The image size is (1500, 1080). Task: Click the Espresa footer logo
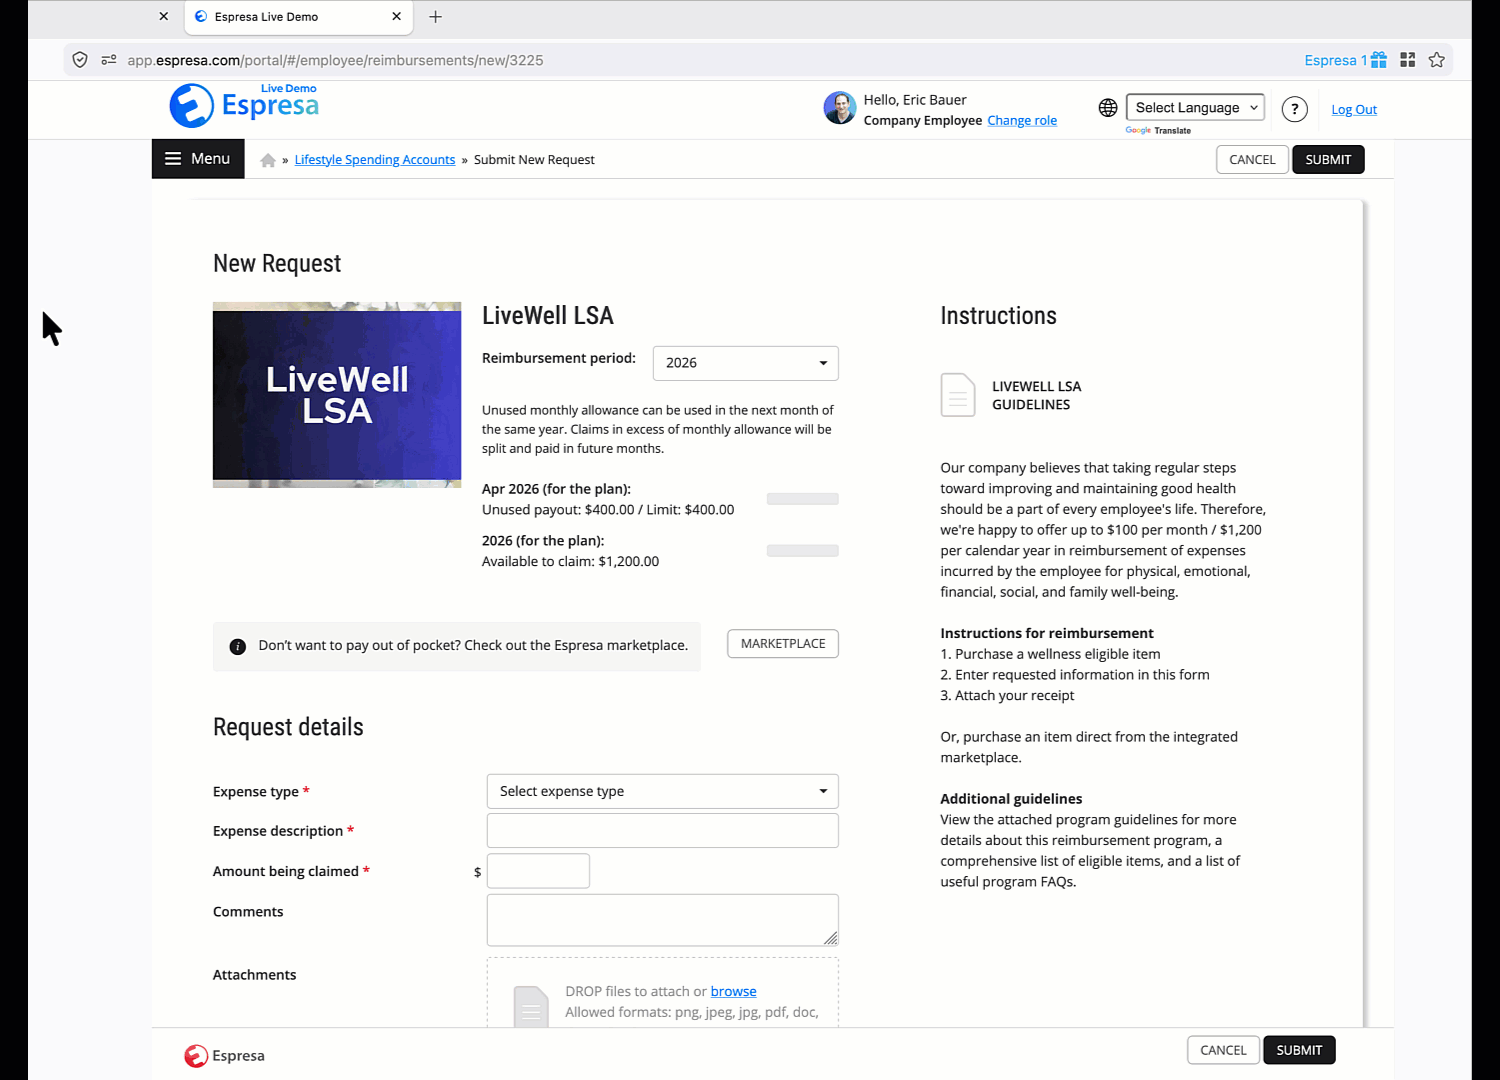pos(225,1056)
